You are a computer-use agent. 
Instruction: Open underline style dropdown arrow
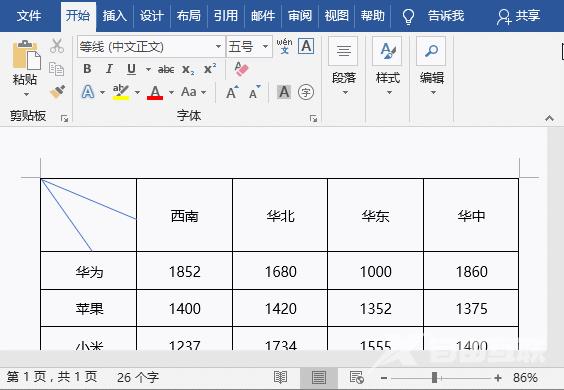(148, 69)
